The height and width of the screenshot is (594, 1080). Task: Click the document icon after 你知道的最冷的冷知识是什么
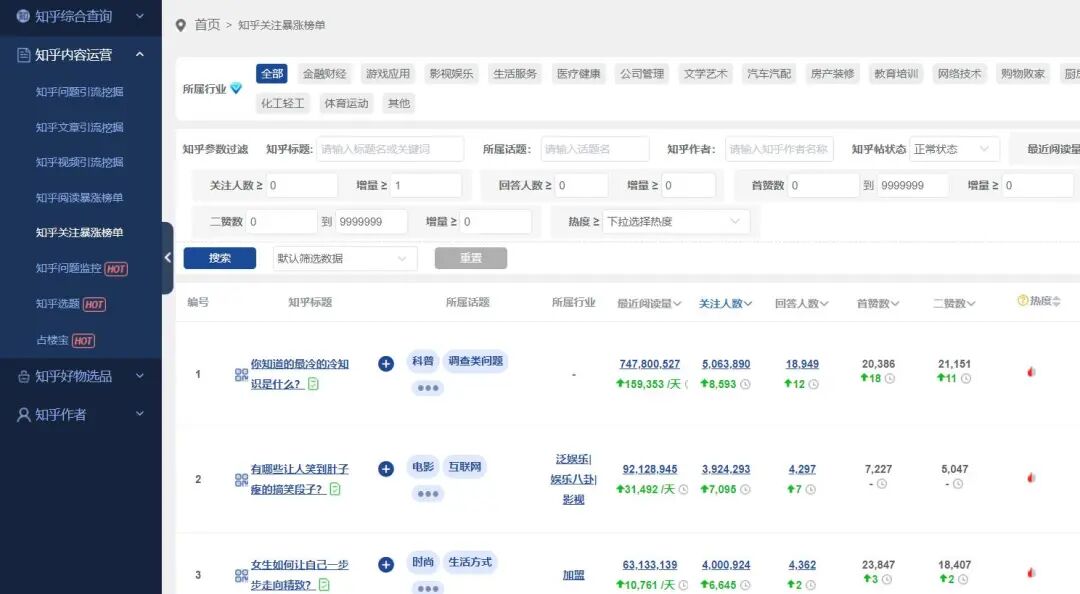(x=313, y=384)
